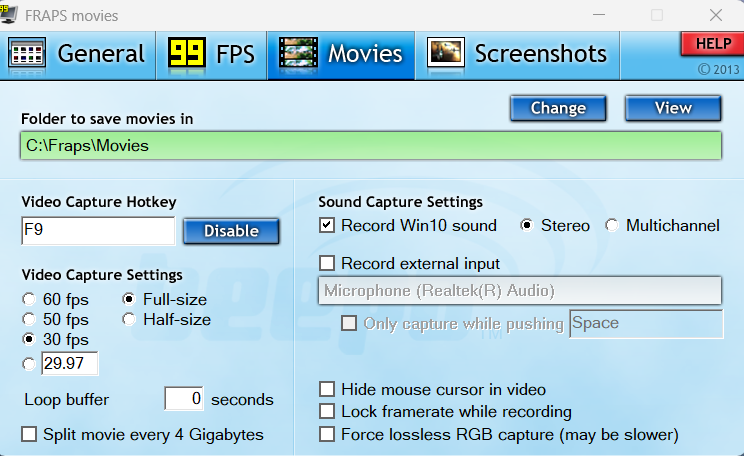This screenshot has width=744, height=456.
Task: Click the Loop buffer seconds field
Action: point(184,399)
